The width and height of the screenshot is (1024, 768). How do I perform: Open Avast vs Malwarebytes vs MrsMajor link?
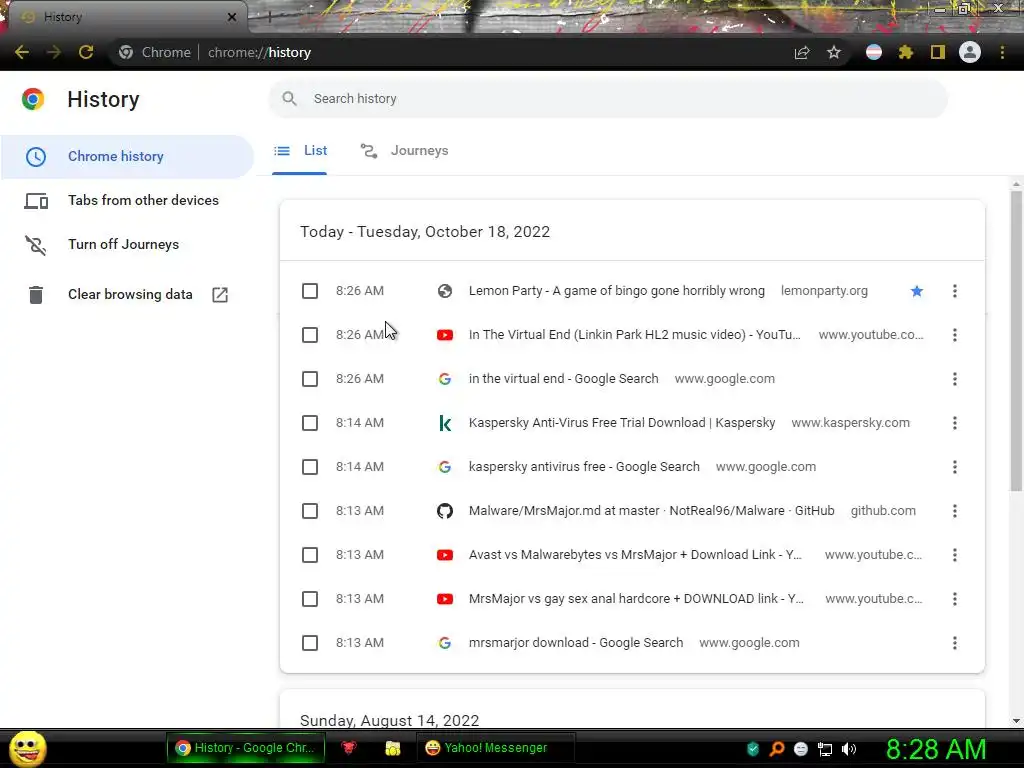(x=635, y=555)
